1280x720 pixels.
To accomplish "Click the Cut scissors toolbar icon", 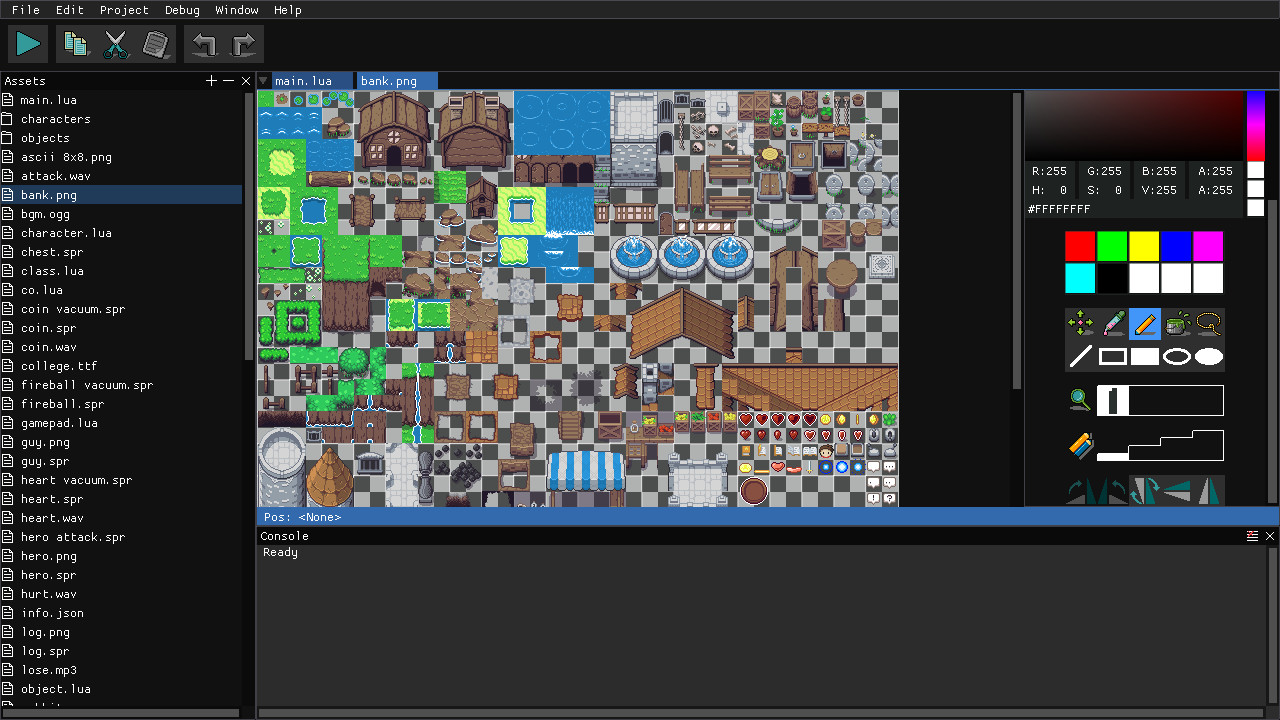I will (115, 43).
